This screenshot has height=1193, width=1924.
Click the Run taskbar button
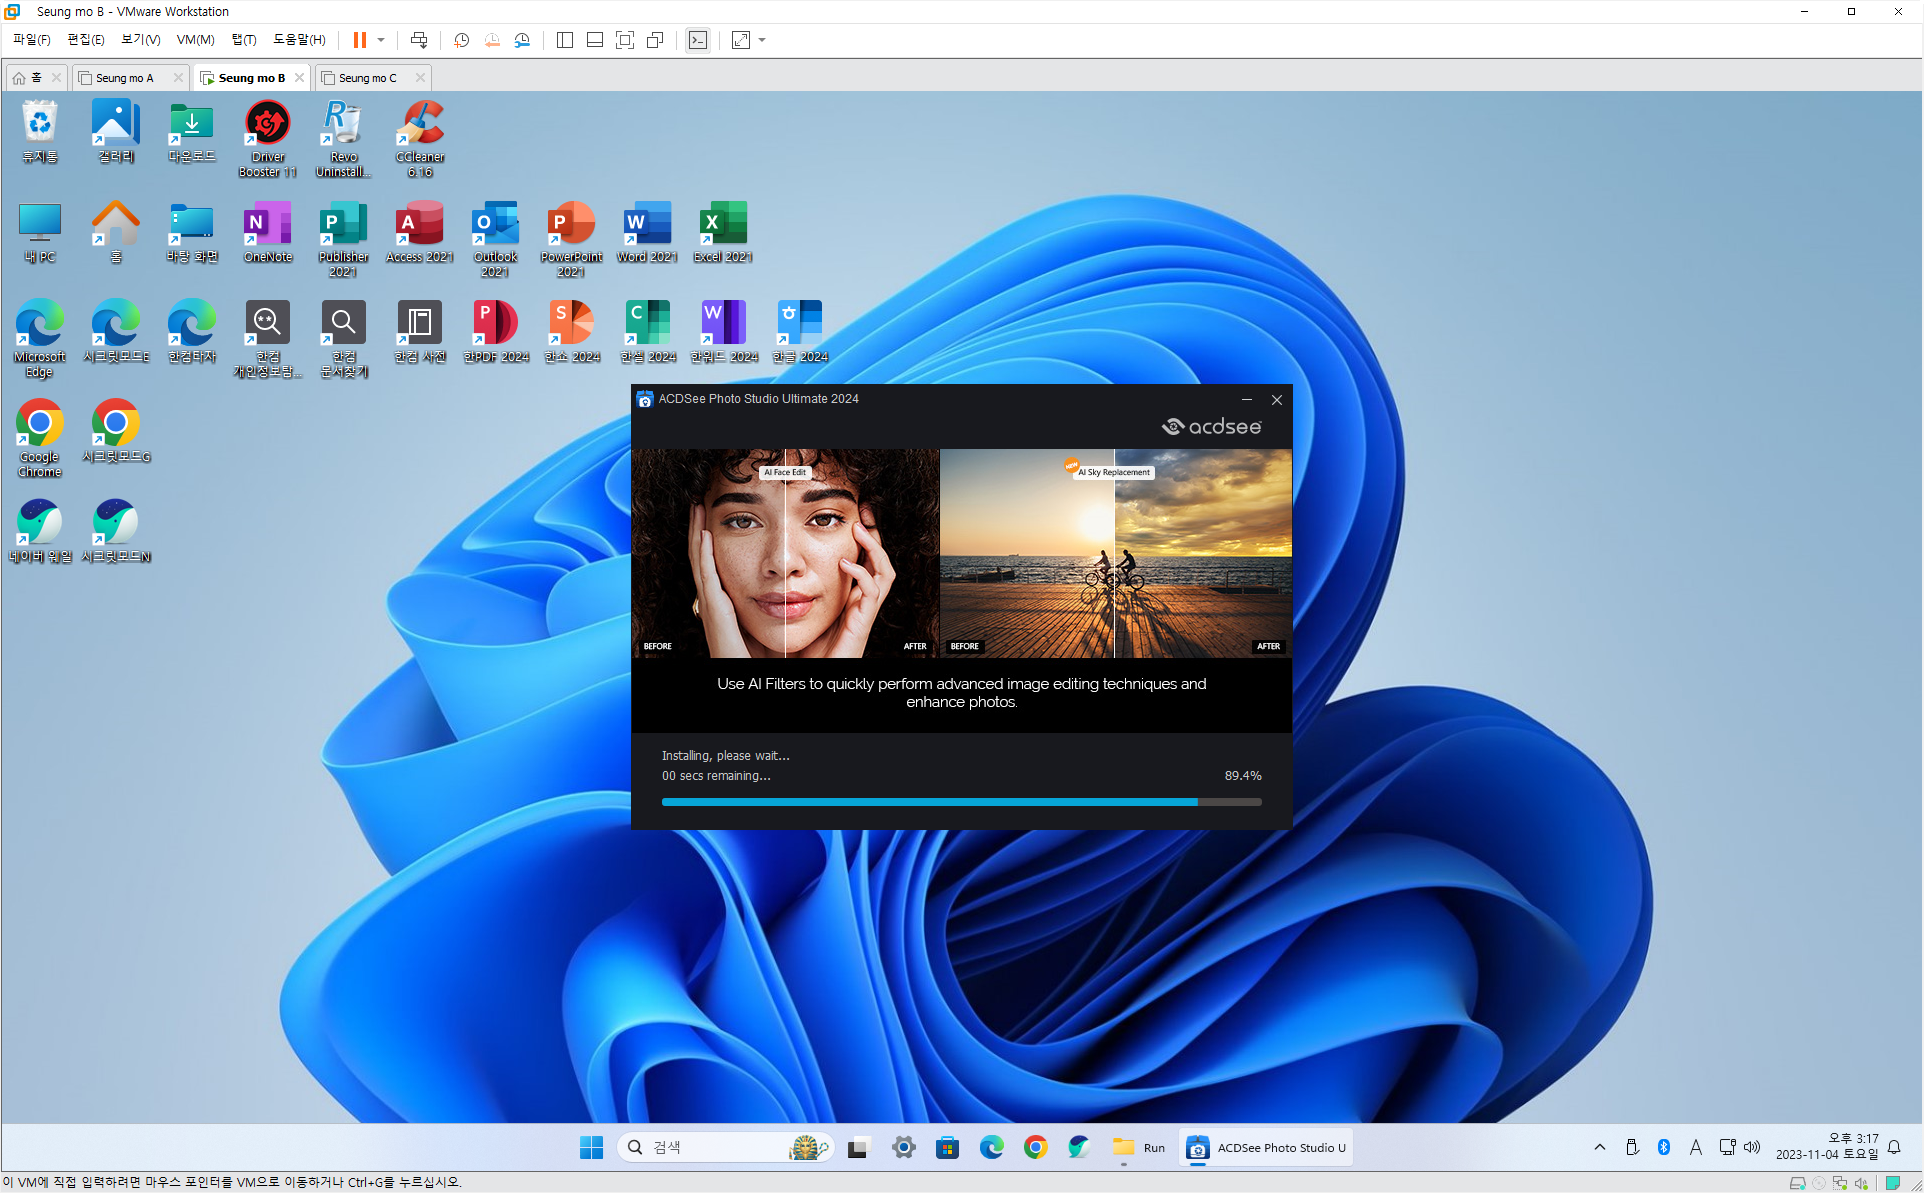pos(1139,1147)
